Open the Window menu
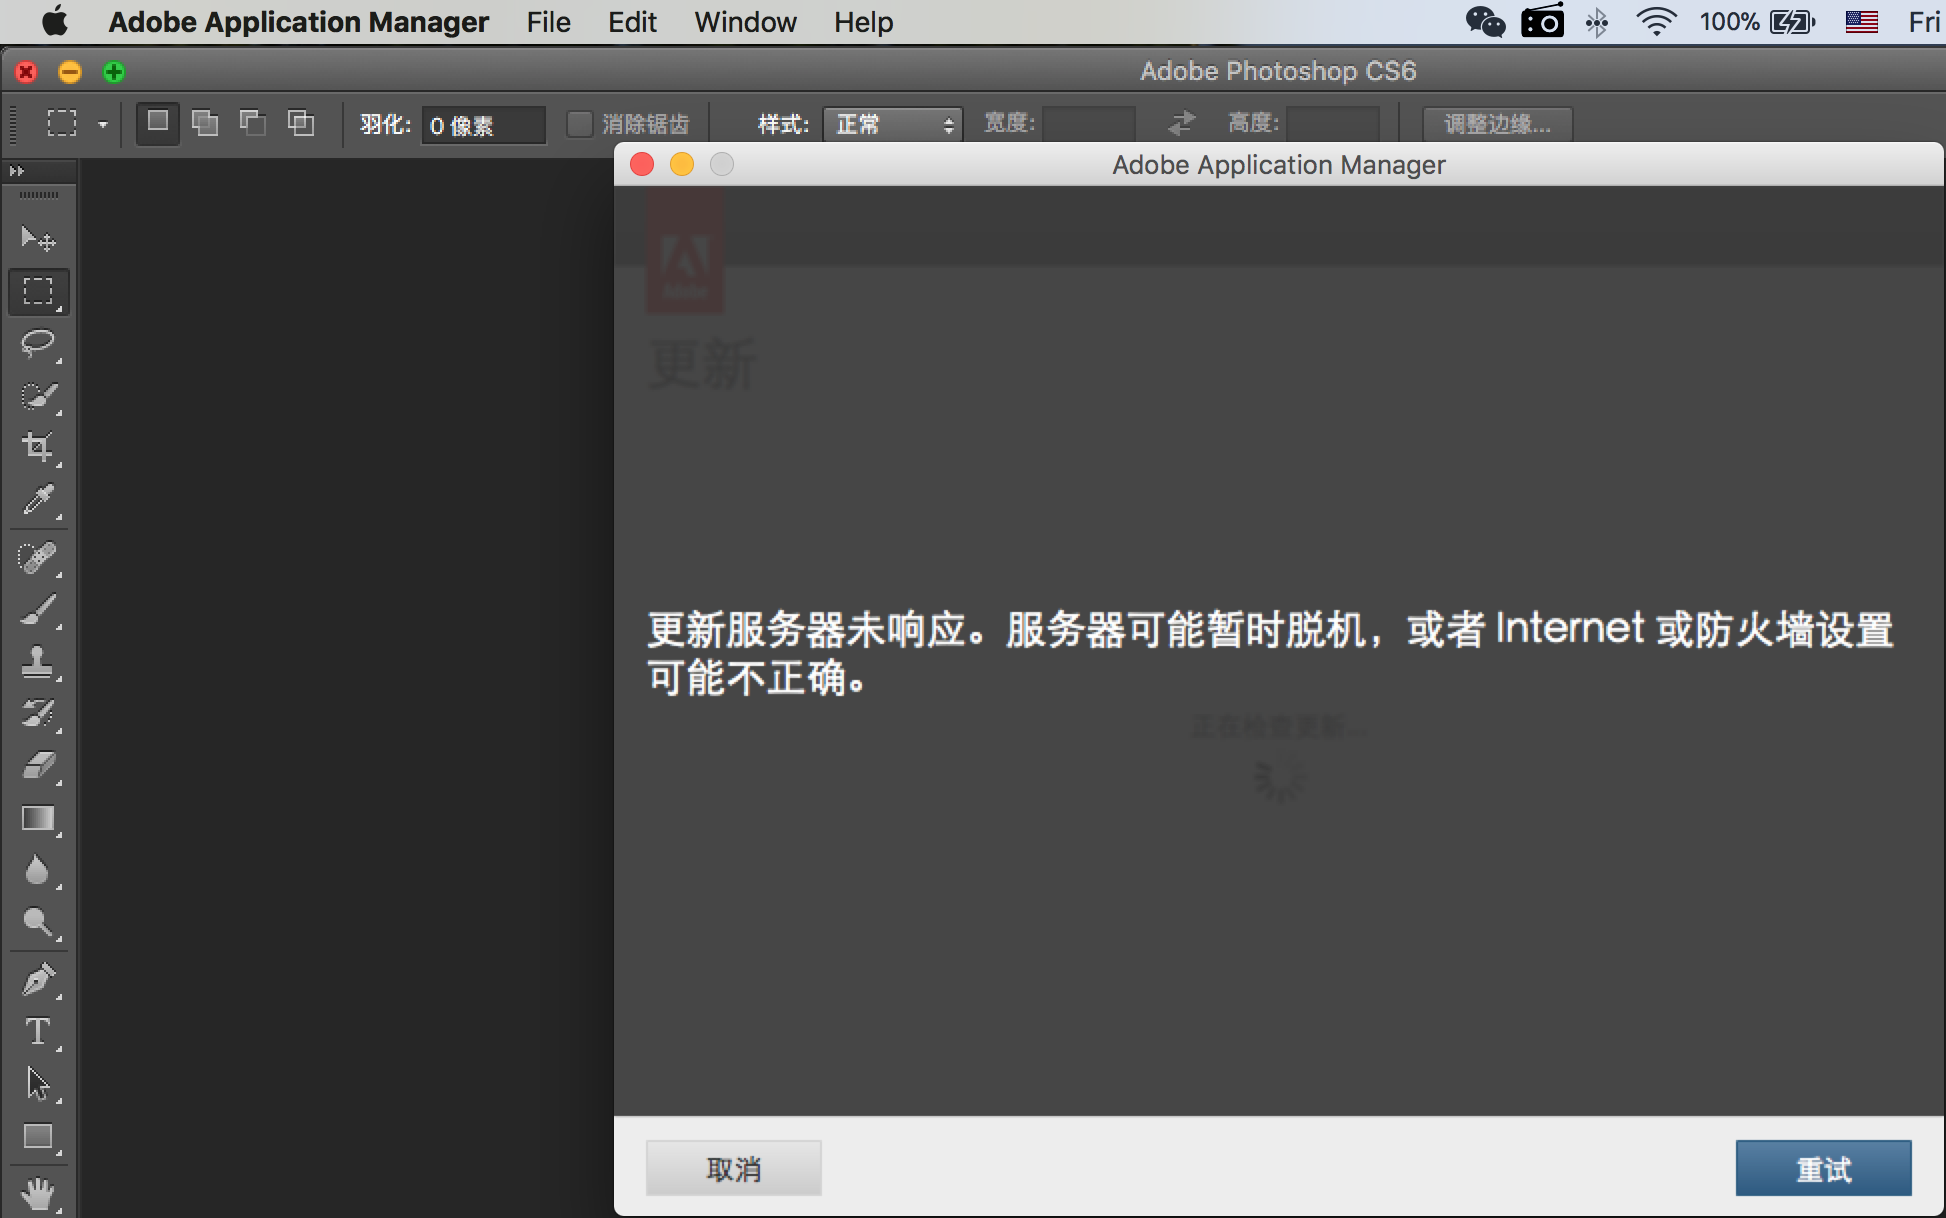 pos(746,22)
